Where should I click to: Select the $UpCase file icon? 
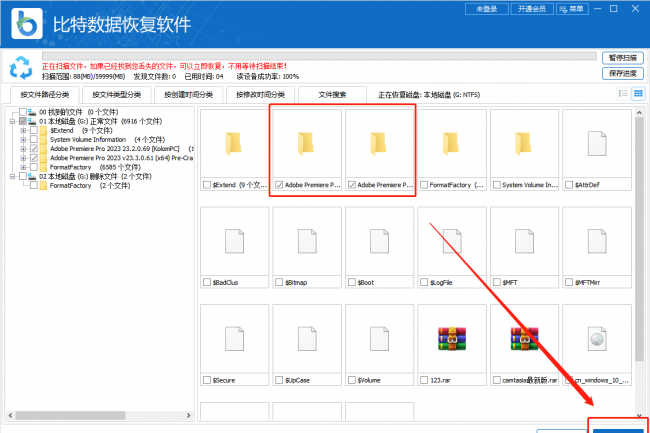tap(307, 339)
